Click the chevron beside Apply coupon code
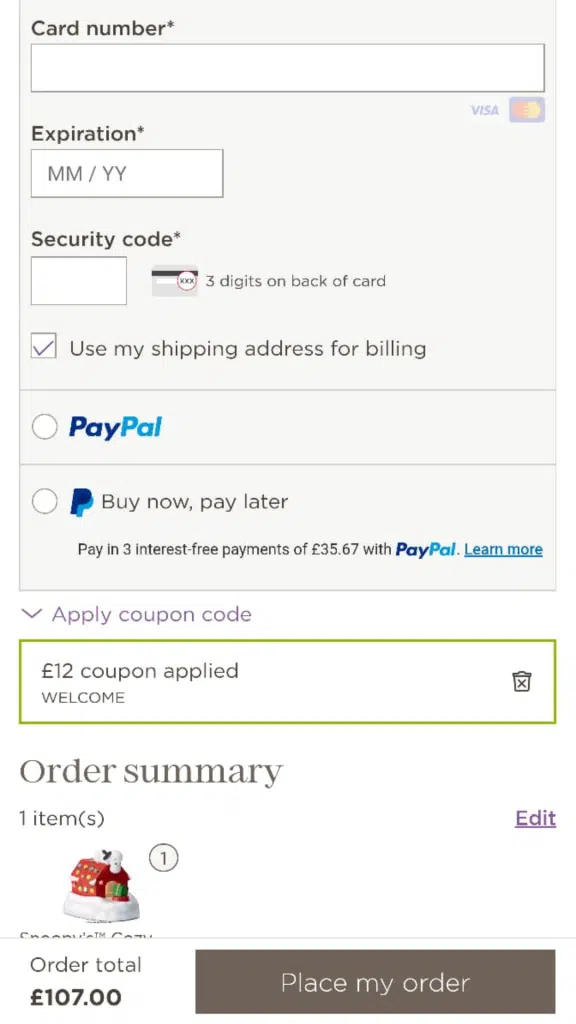576x1024 pixels. (x=31, y=614)
